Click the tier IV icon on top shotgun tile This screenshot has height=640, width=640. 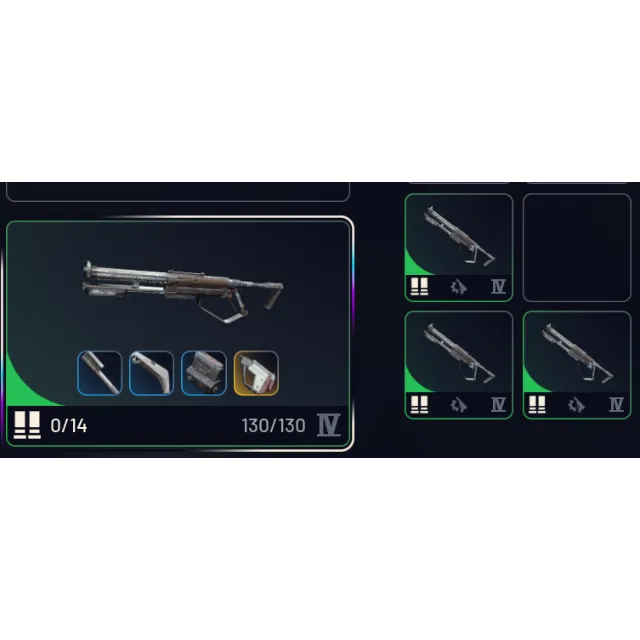click(x=498, y=287)
